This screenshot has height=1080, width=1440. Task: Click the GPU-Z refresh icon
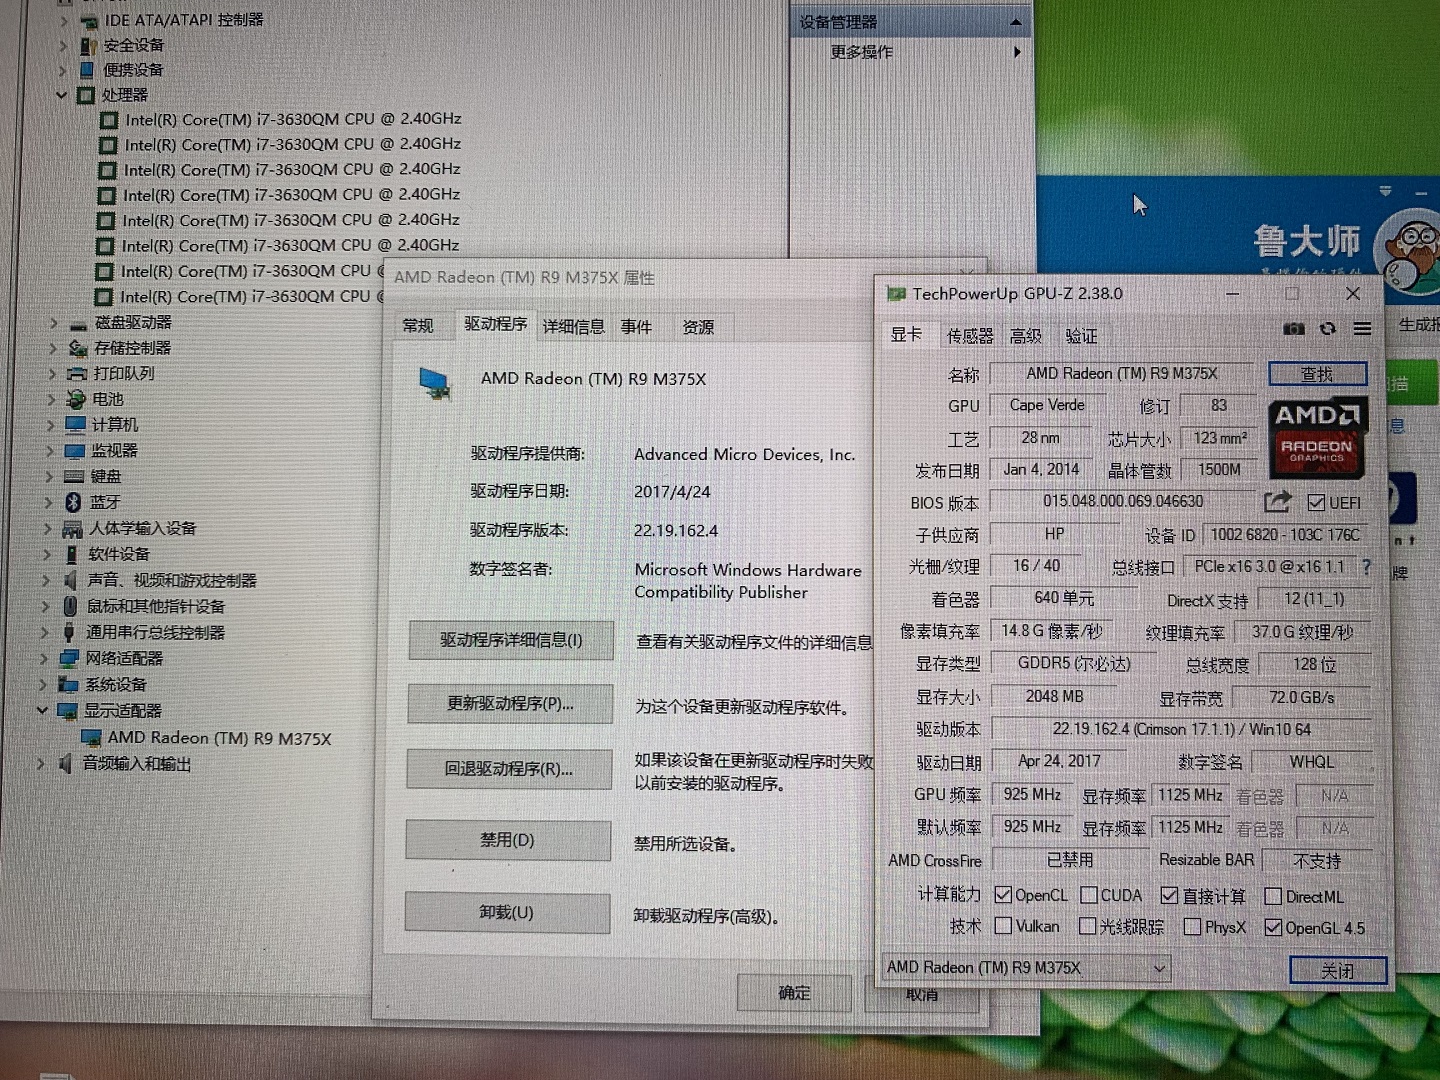point(1328,328)
